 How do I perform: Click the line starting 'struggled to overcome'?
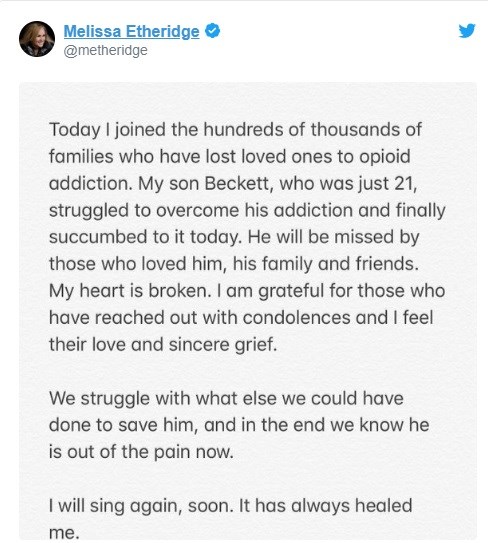pos(247,211)
